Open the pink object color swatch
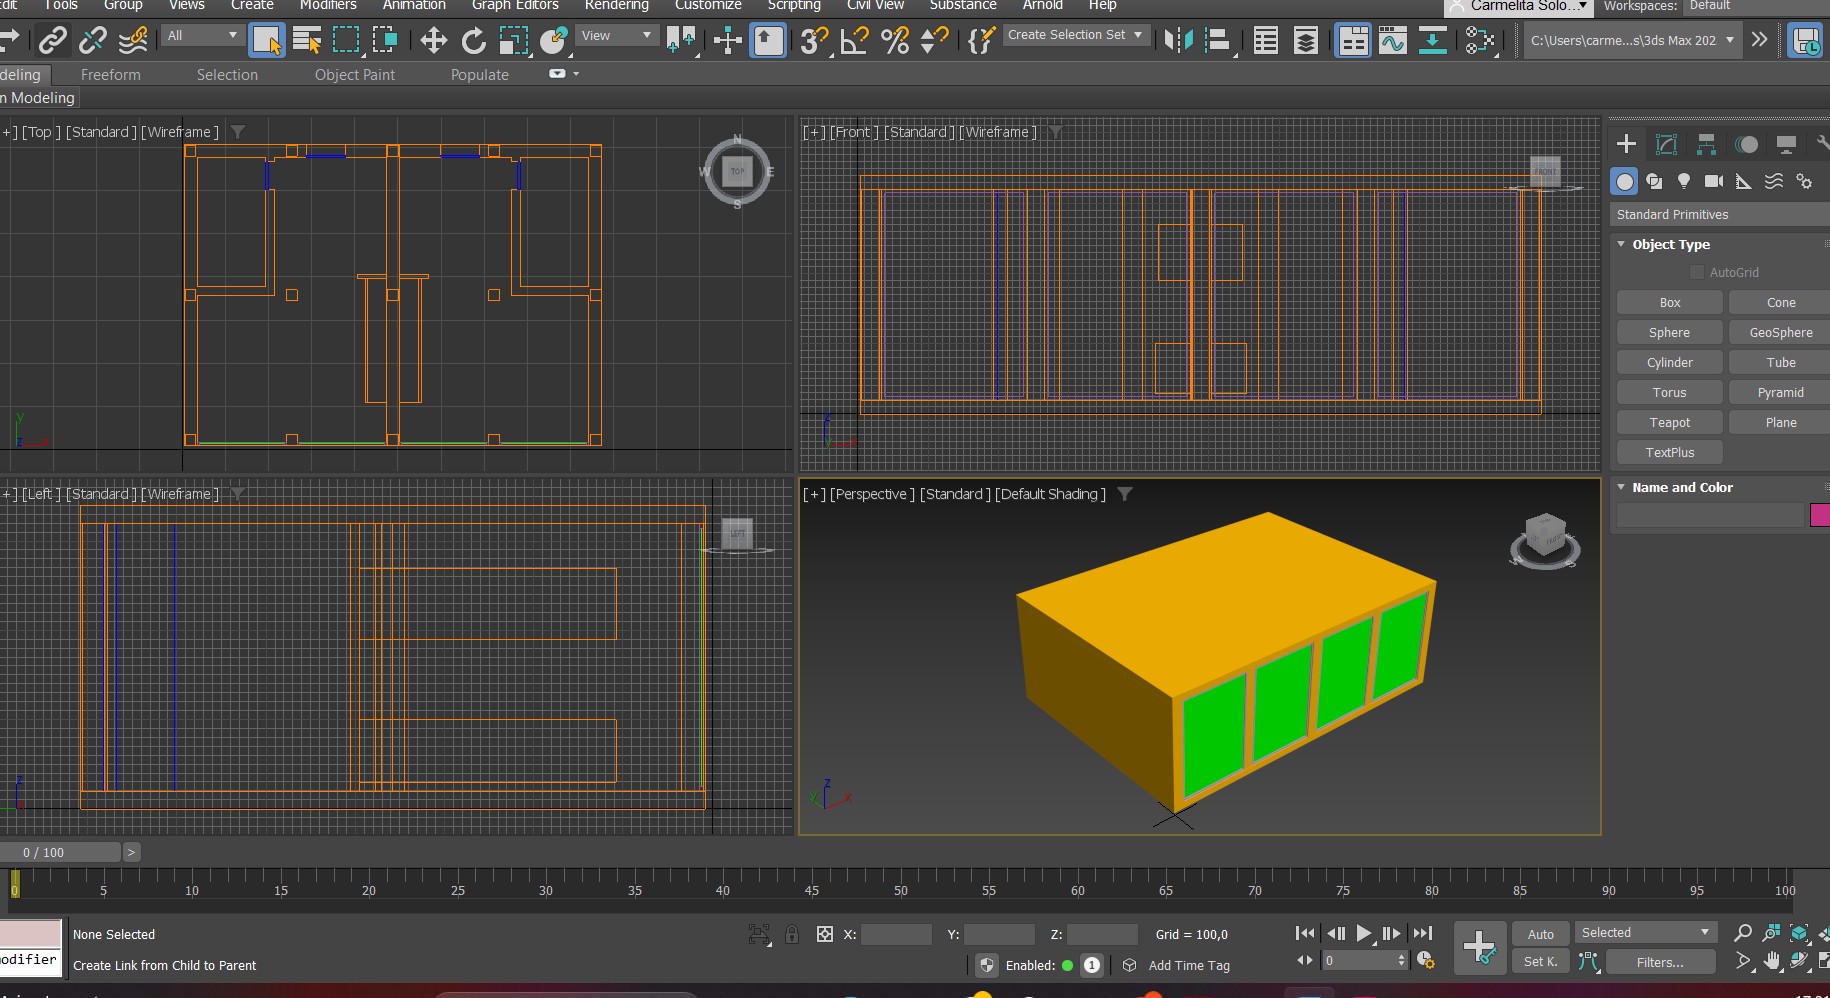The width and height of the screenshot is (1830, 998). pos(1819,515)
